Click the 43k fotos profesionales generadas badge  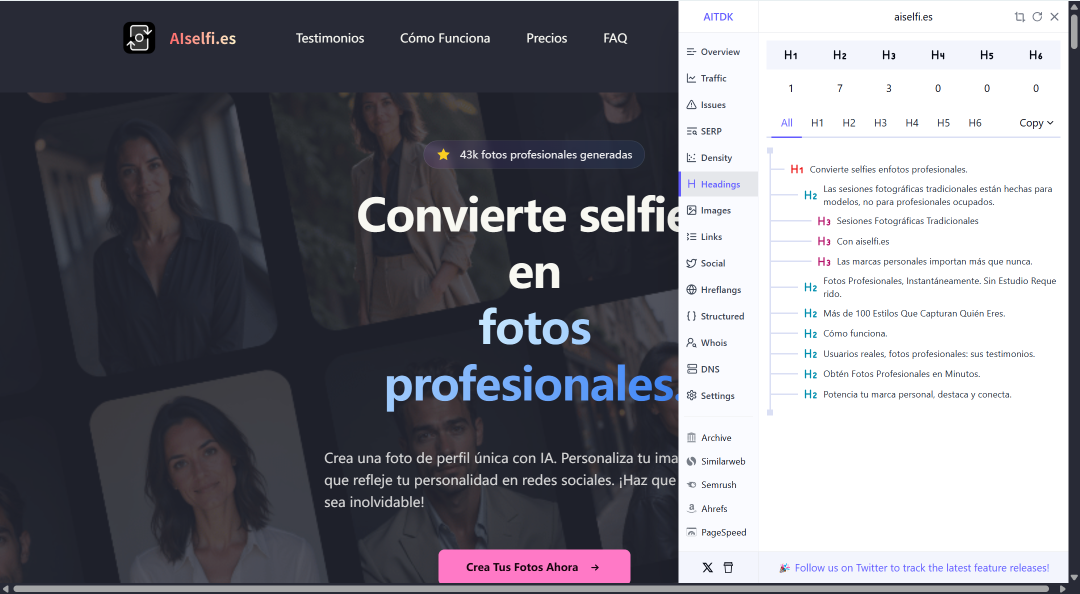click(x=534, y=154)
